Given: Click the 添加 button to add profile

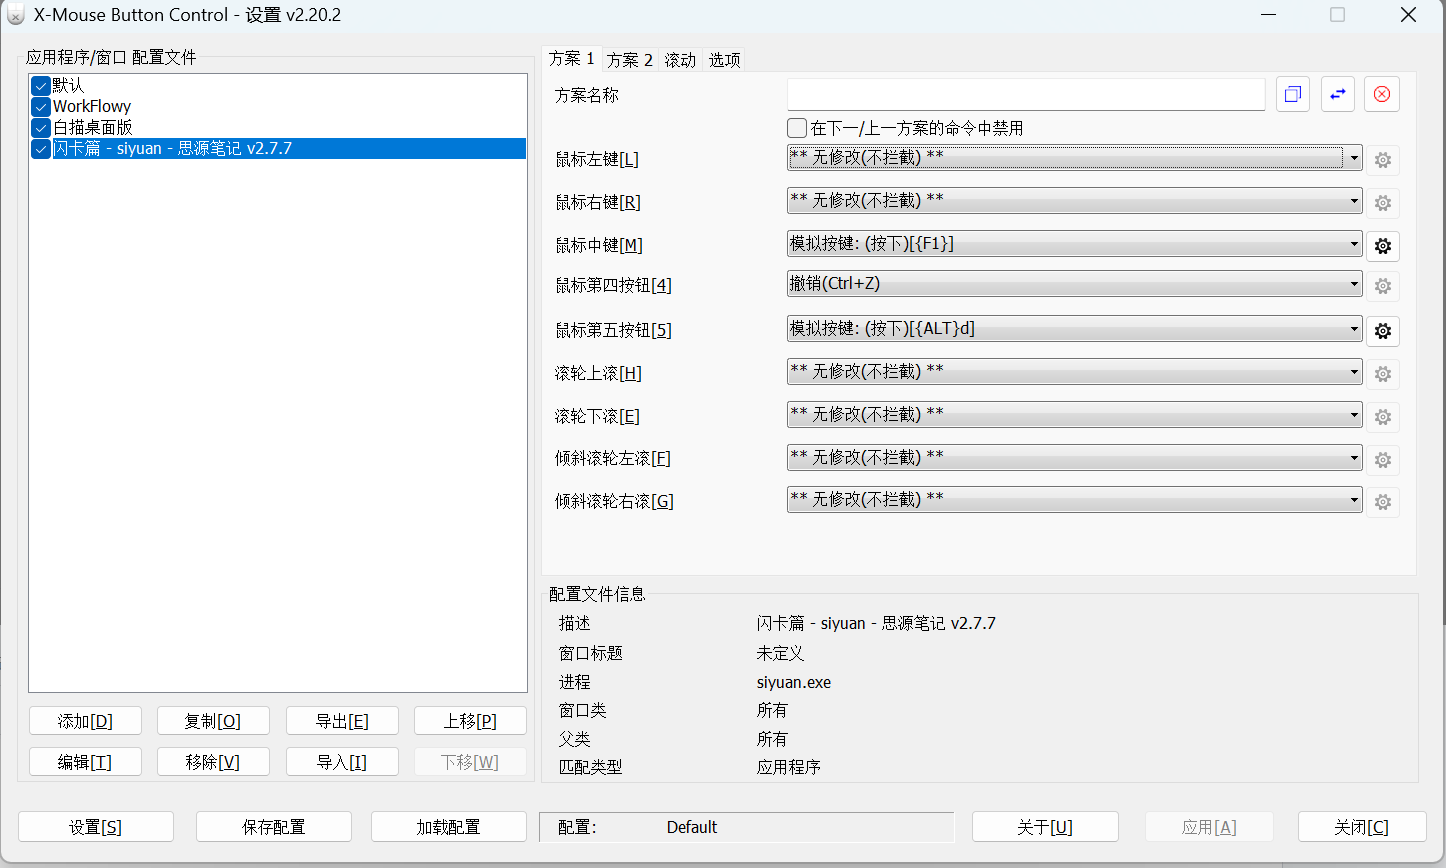Looking at the screenshot, I should click(x=85, y=721).
